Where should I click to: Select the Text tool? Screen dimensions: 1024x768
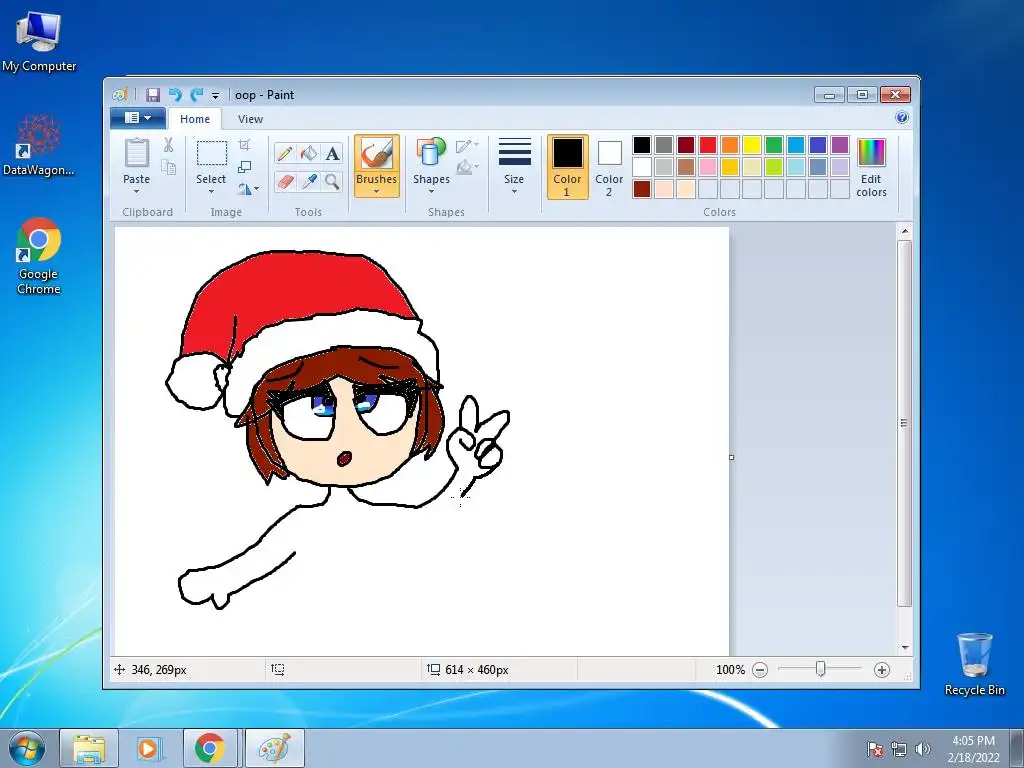click(x=332, y=153)
